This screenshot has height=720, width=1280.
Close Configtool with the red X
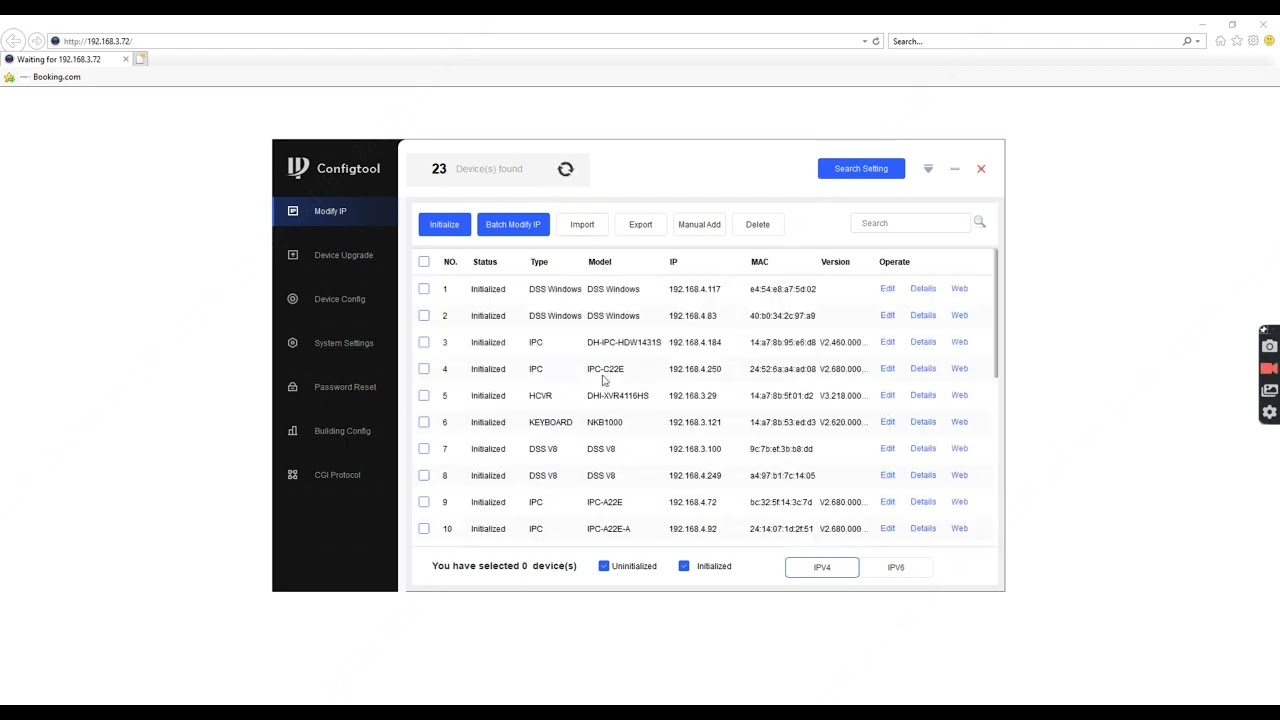point(981,169)
